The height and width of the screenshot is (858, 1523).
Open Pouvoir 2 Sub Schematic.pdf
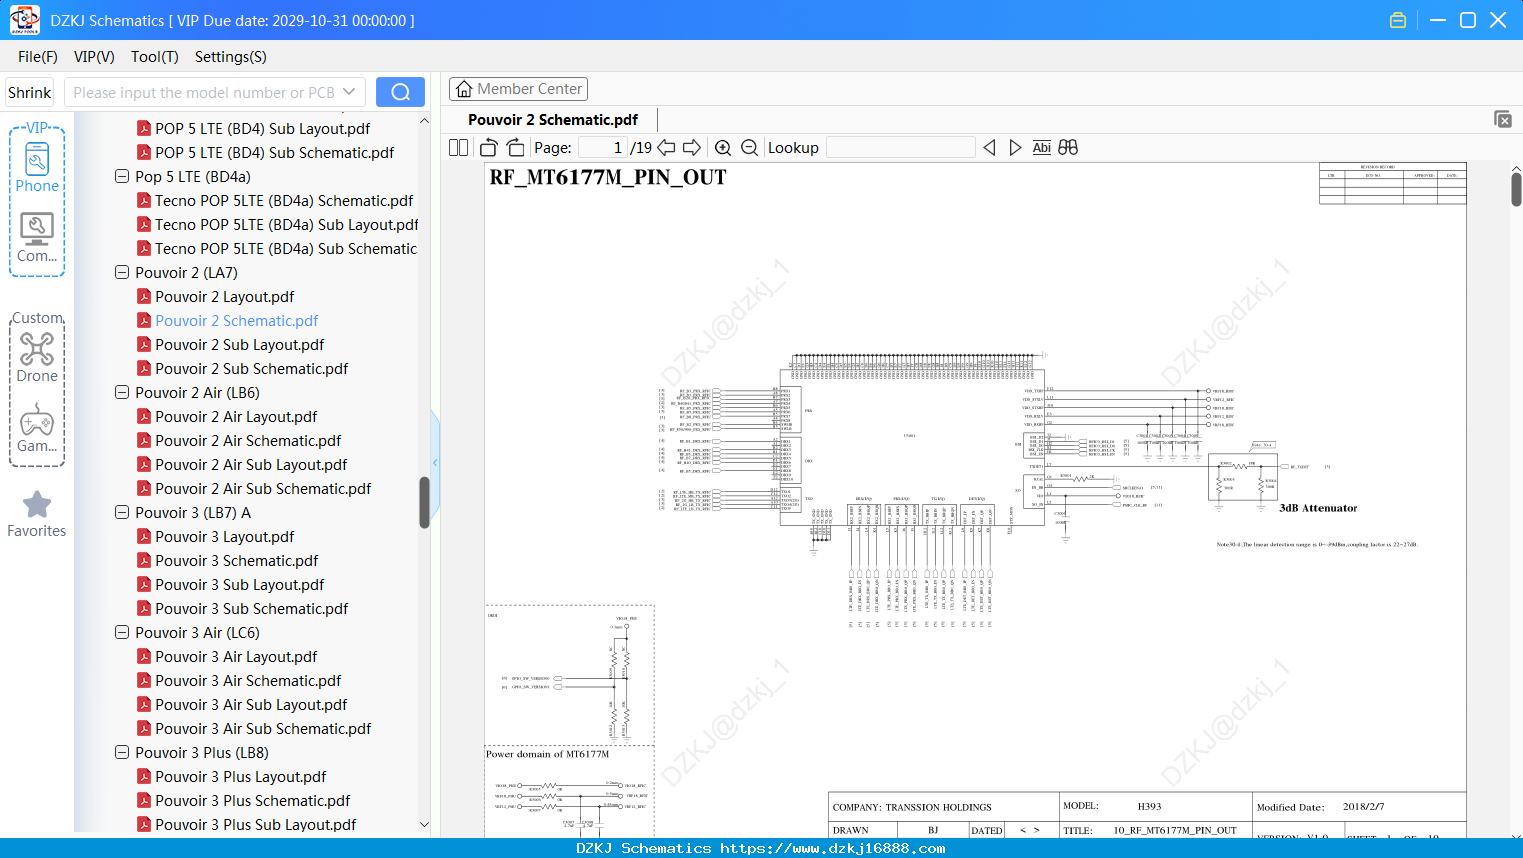click(x=251, y=369)
